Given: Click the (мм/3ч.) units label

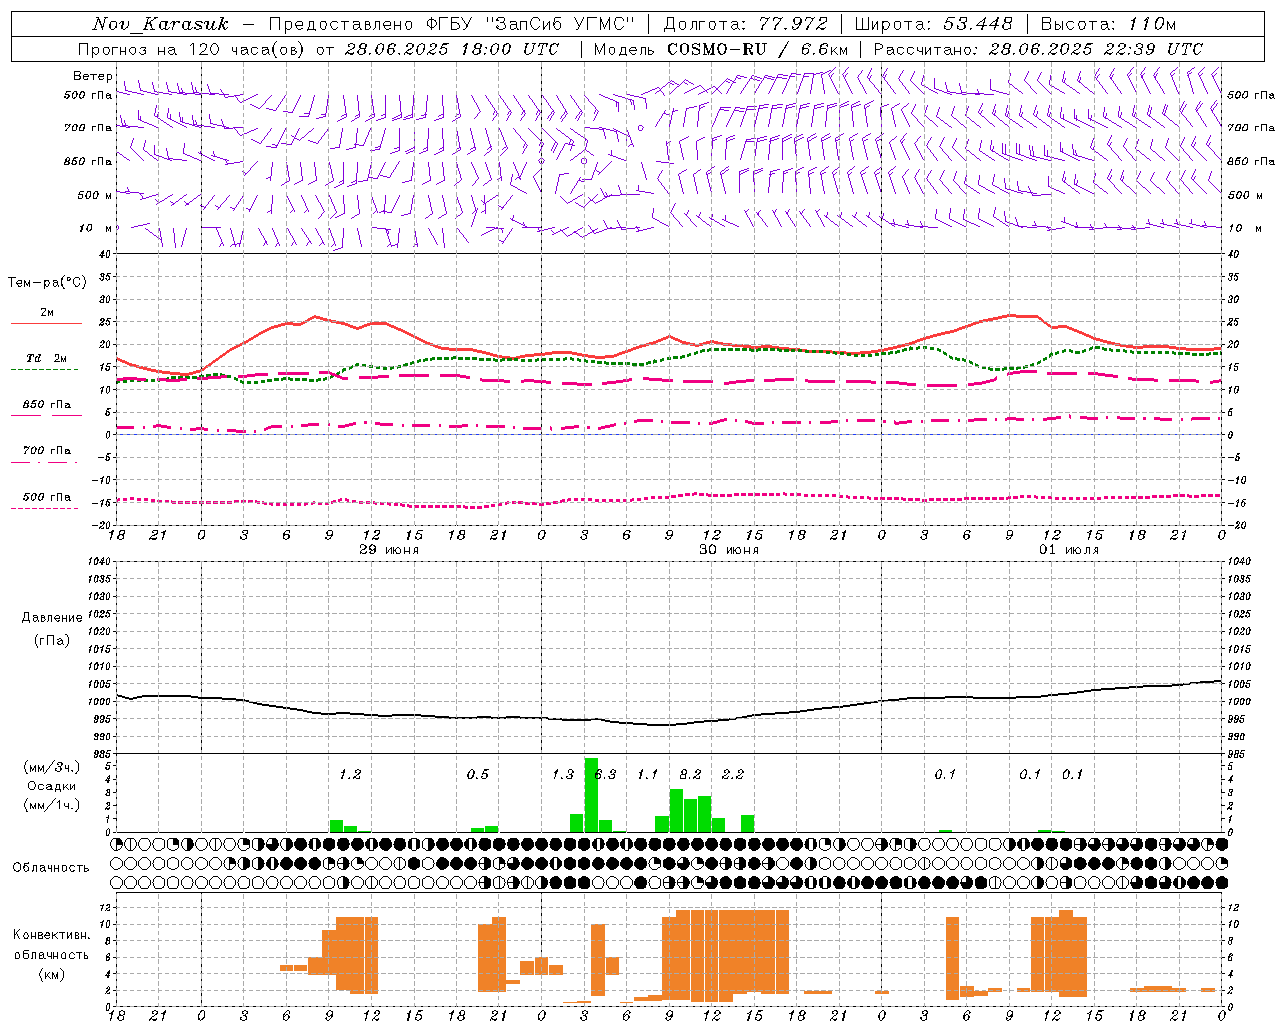Looking at the screenshot, I should tap(51, 768).
